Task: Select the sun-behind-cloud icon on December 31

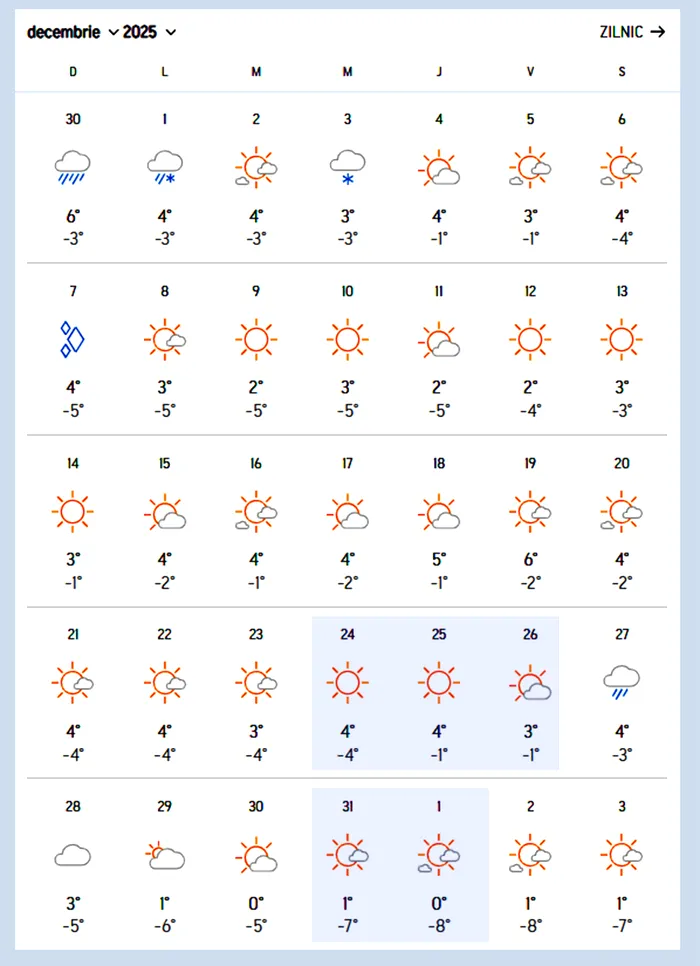Action: 347,854
